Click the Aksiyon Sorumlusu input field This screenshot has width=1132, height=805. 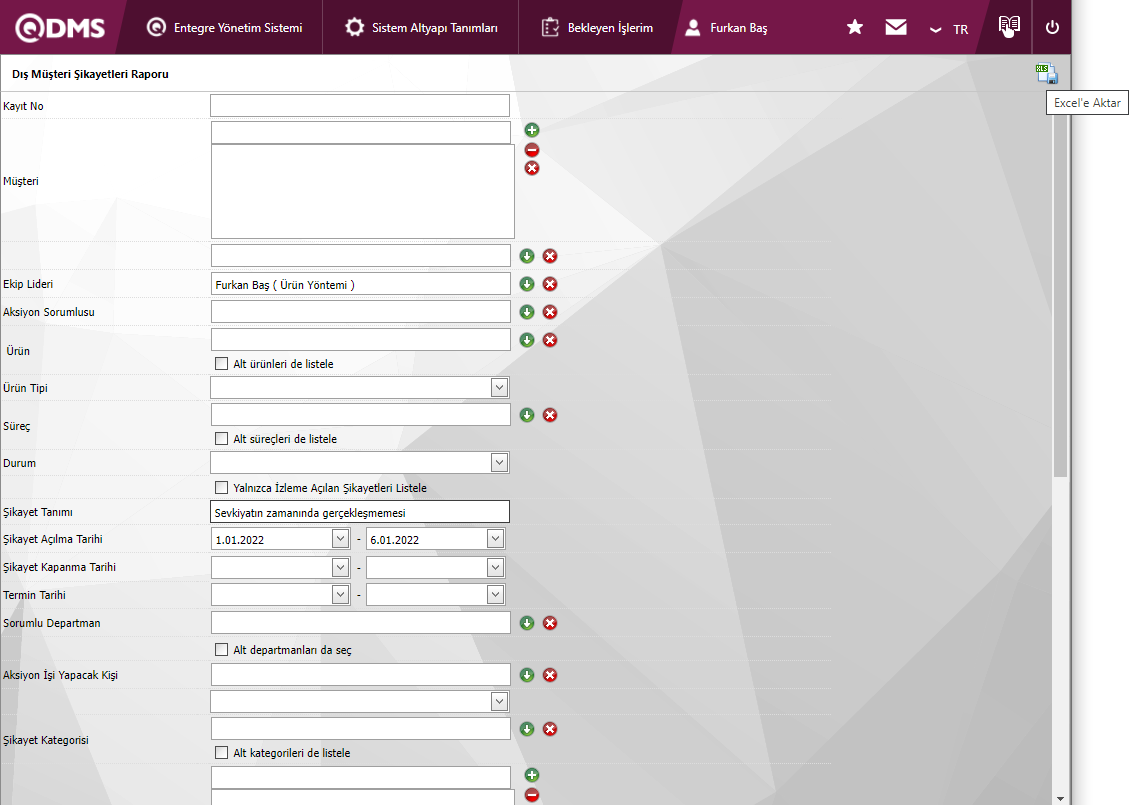[x=361, y=312]
